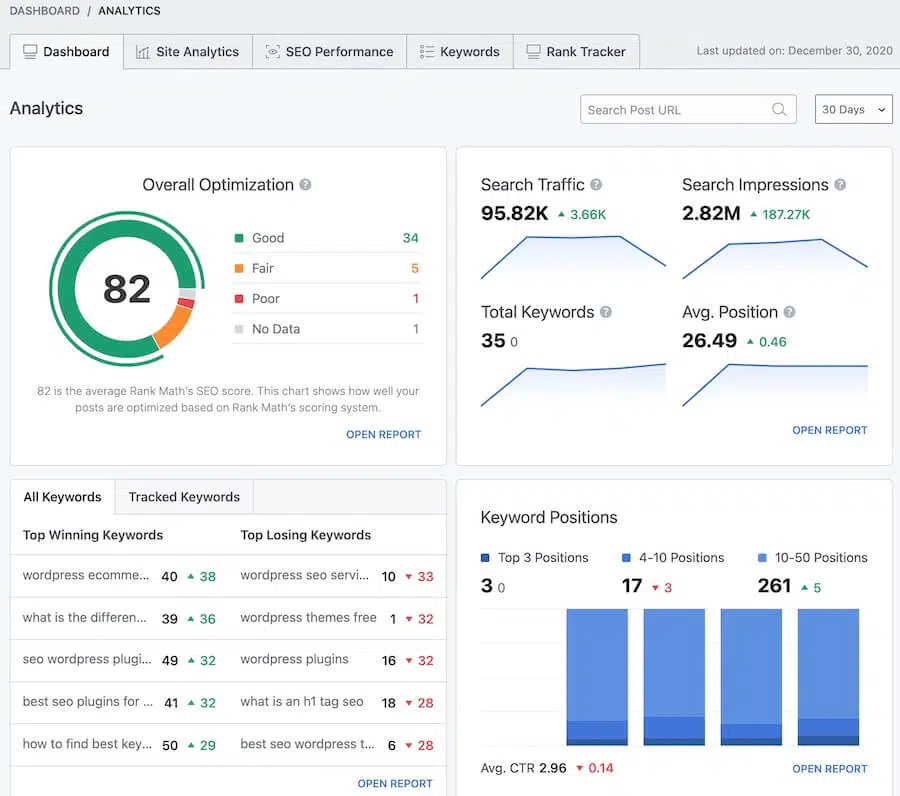
Task: Click the SEO Performance magnifier icon
Action: click(272, 51)
